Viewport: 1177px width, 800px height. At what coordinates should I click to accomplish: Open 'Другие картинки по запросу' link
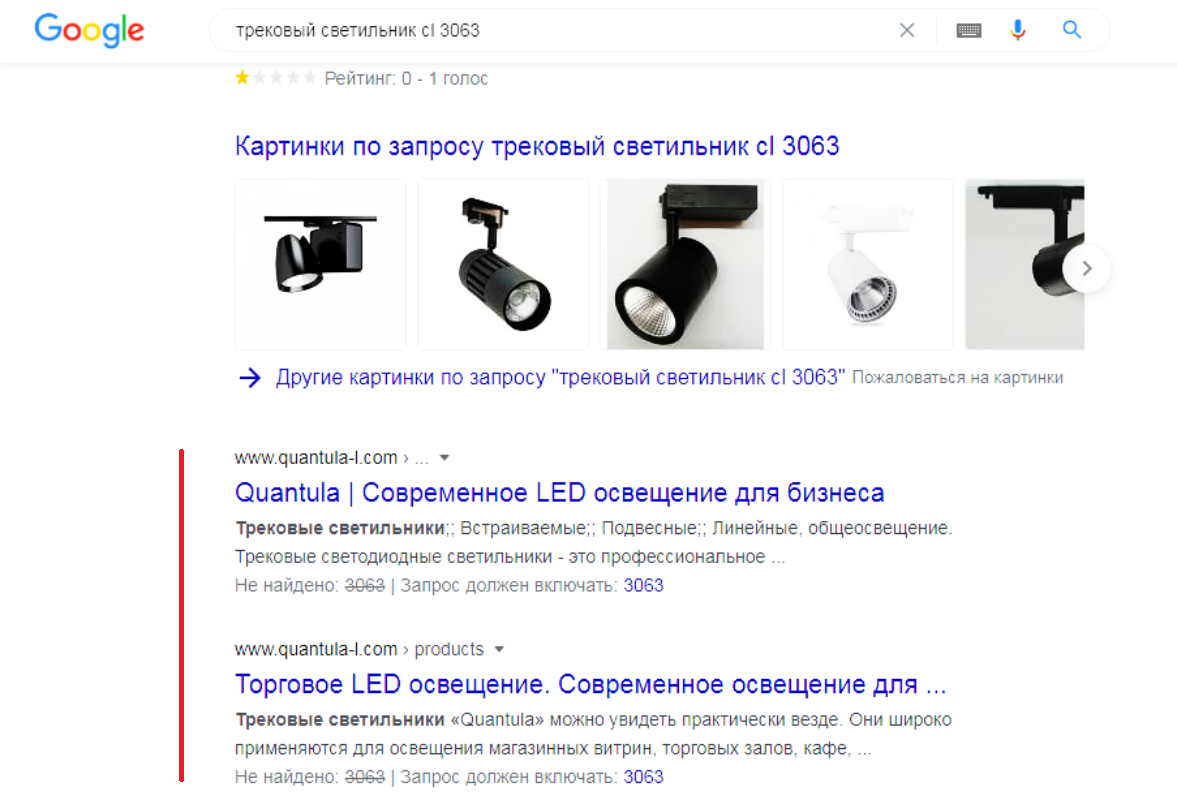(x=560, y=377)
